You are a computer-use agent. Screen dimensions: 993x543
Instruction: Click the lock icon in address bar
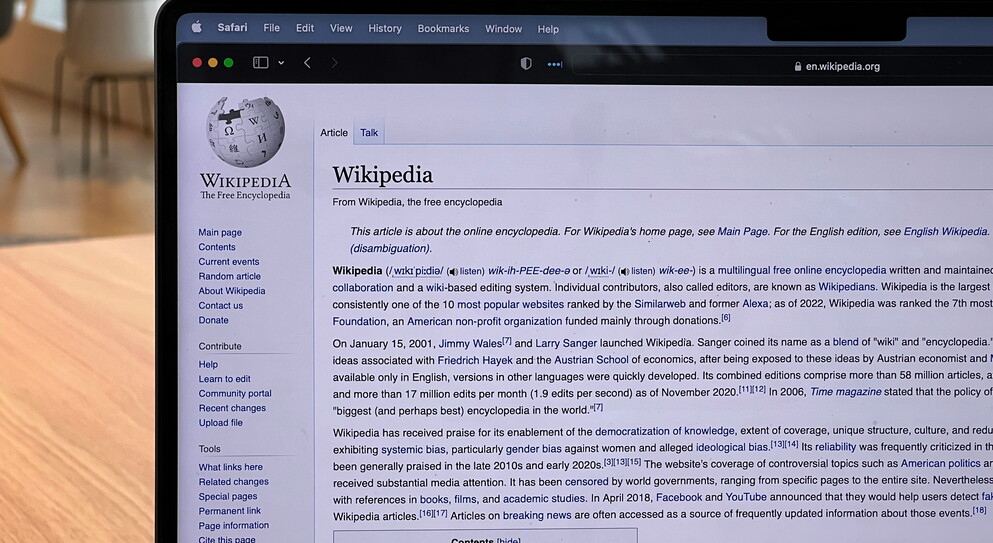point(798,66)
